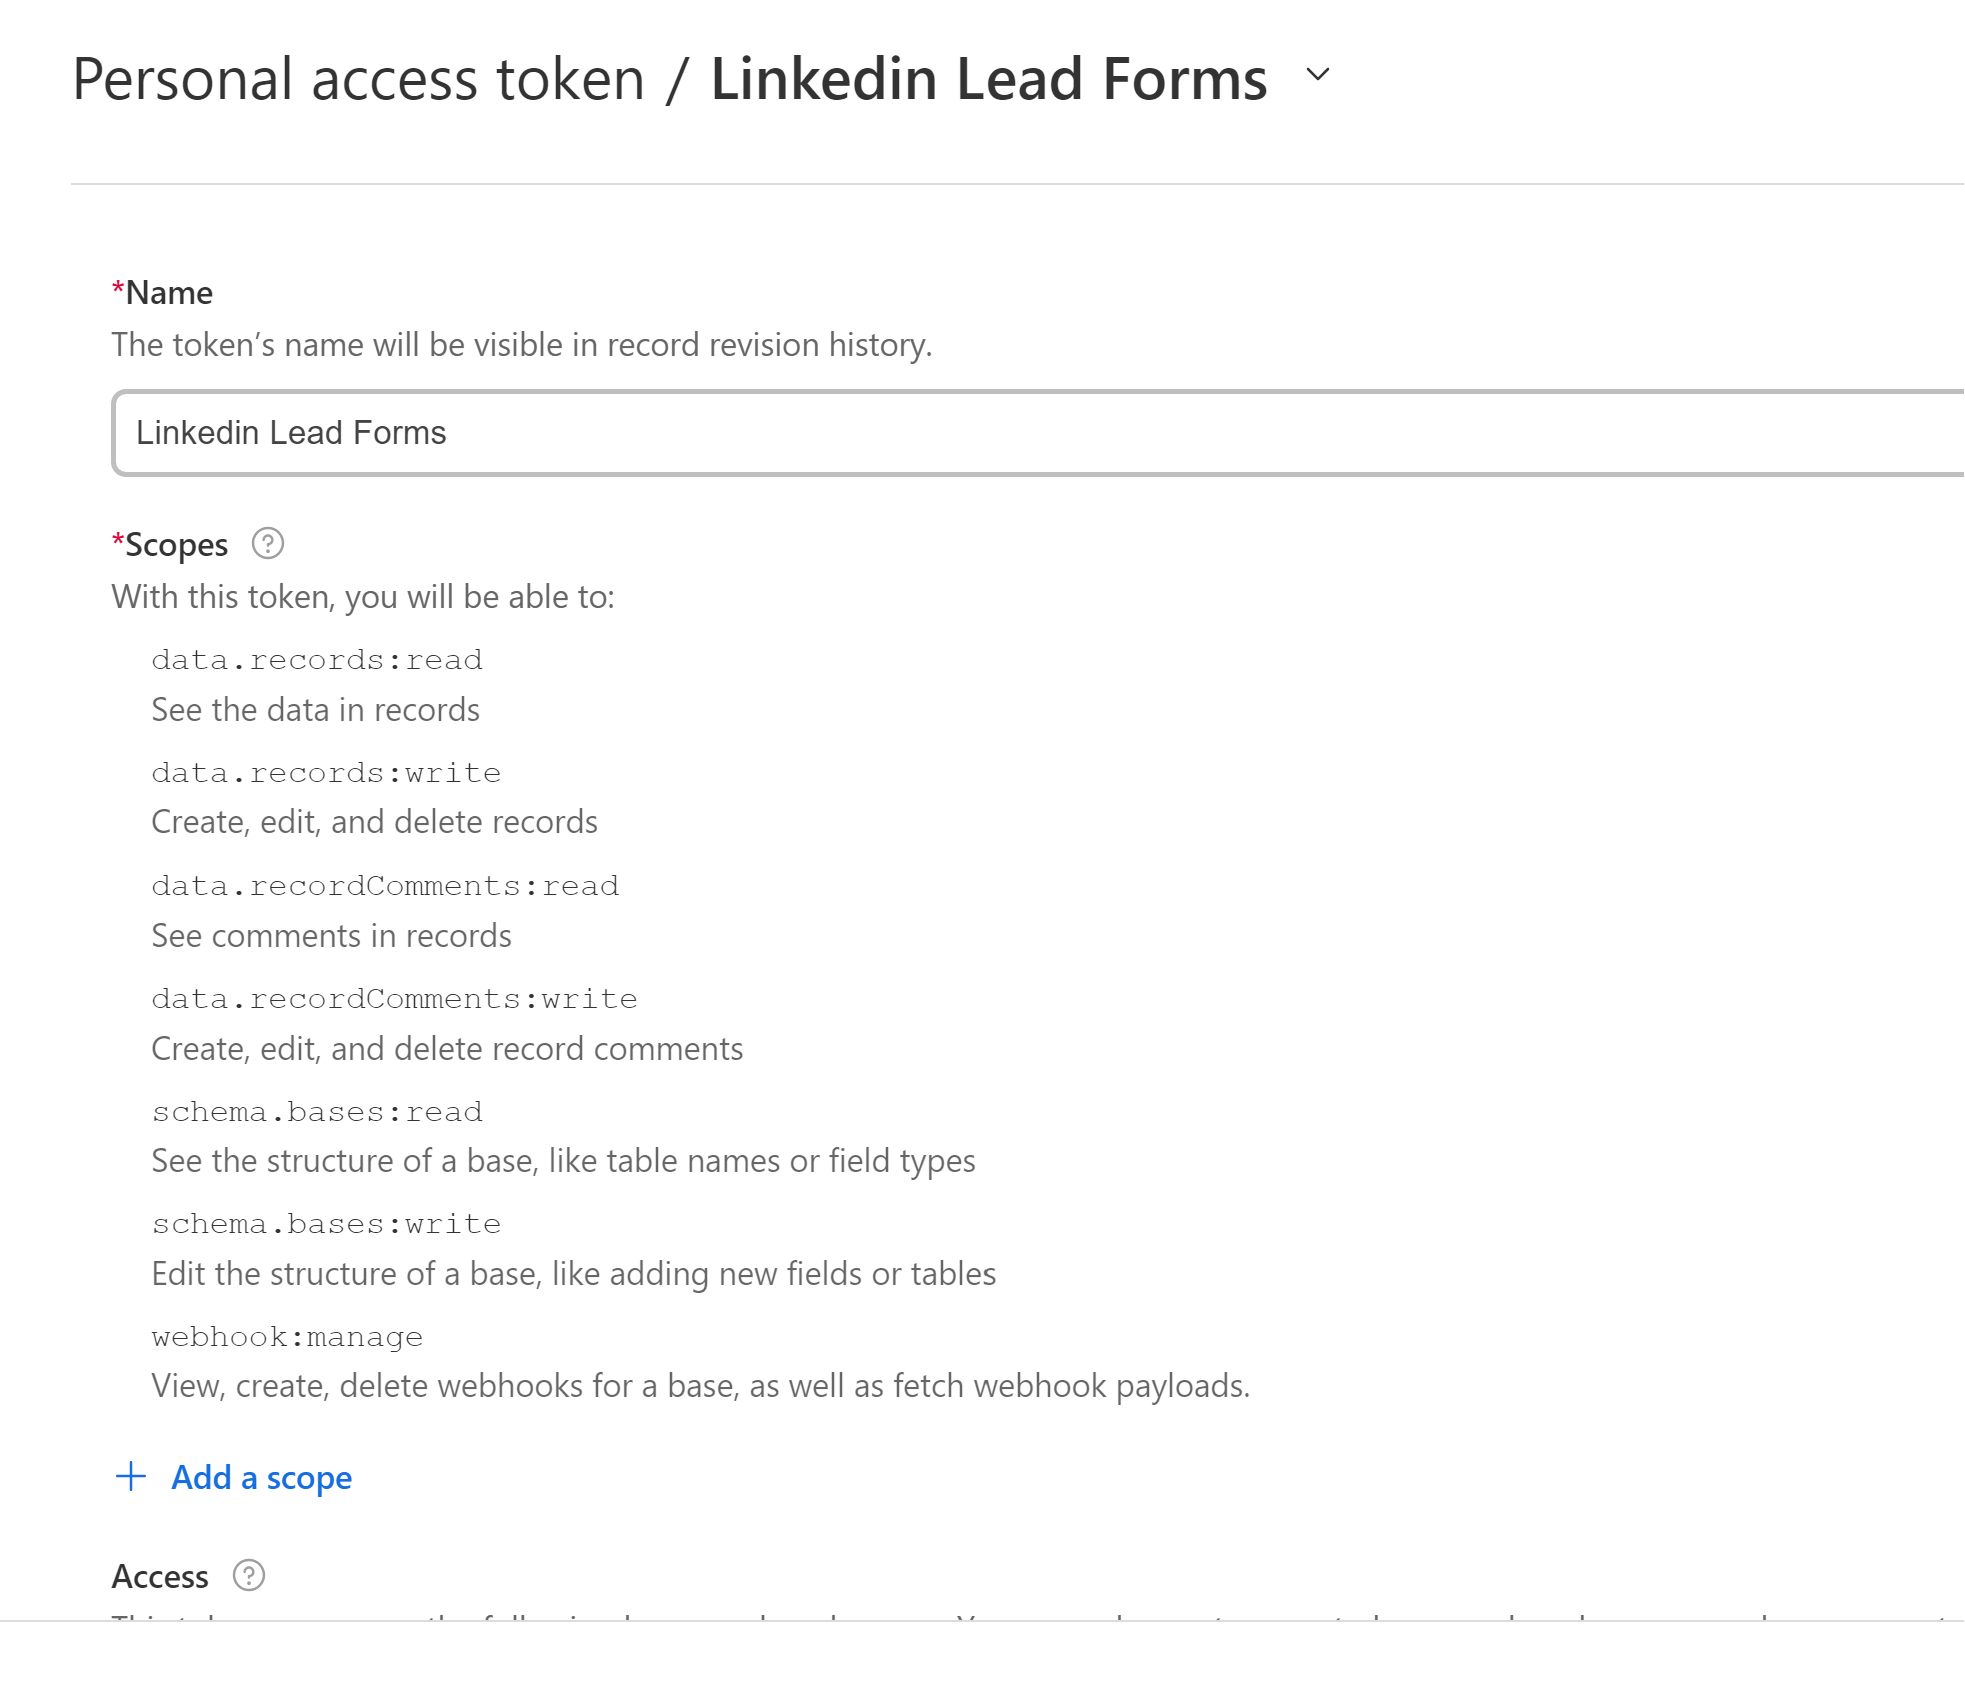Click the webhook payloads description text
The width and height of the screenshot is (1965, 1695).
pos(701,1386)
